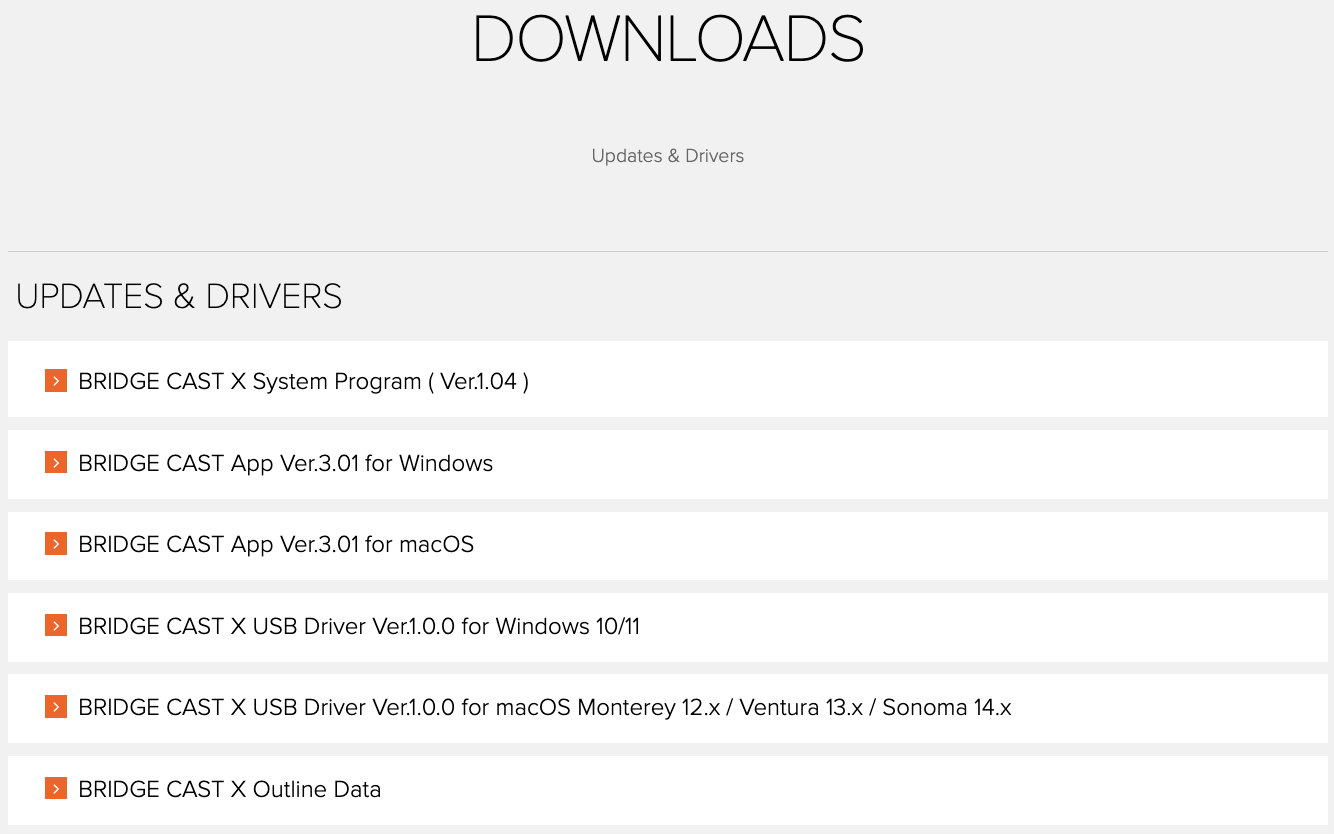Click the empty right side of the System Program row
The image size is (1334, 834).
click(1000, 380)
